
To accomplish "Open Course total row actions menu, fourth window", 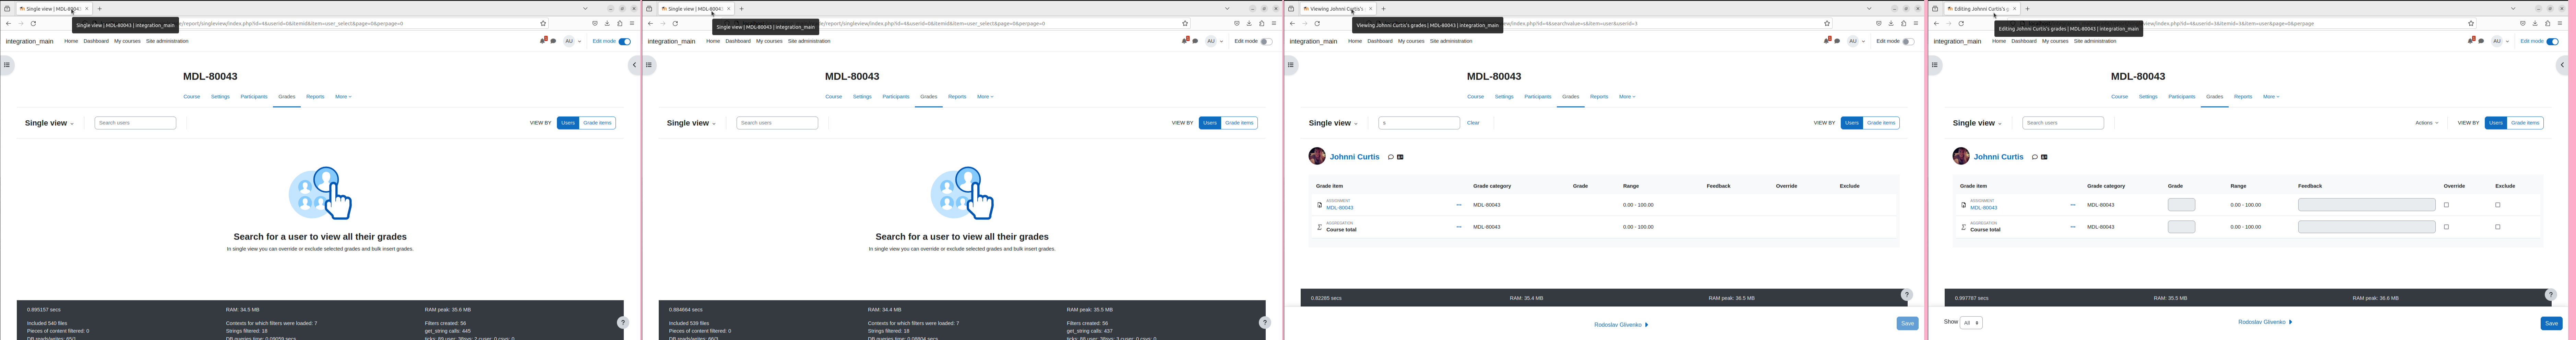I will (2073, 227).
